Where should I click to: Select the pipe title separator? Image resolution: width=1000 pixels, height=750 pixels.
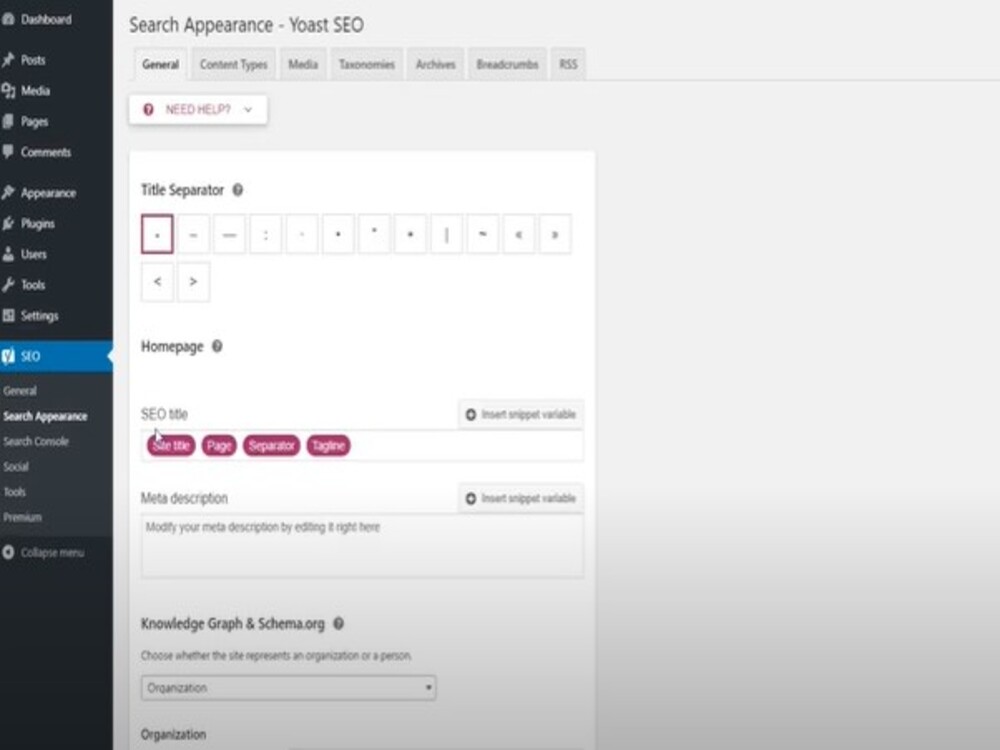[445, 233]
